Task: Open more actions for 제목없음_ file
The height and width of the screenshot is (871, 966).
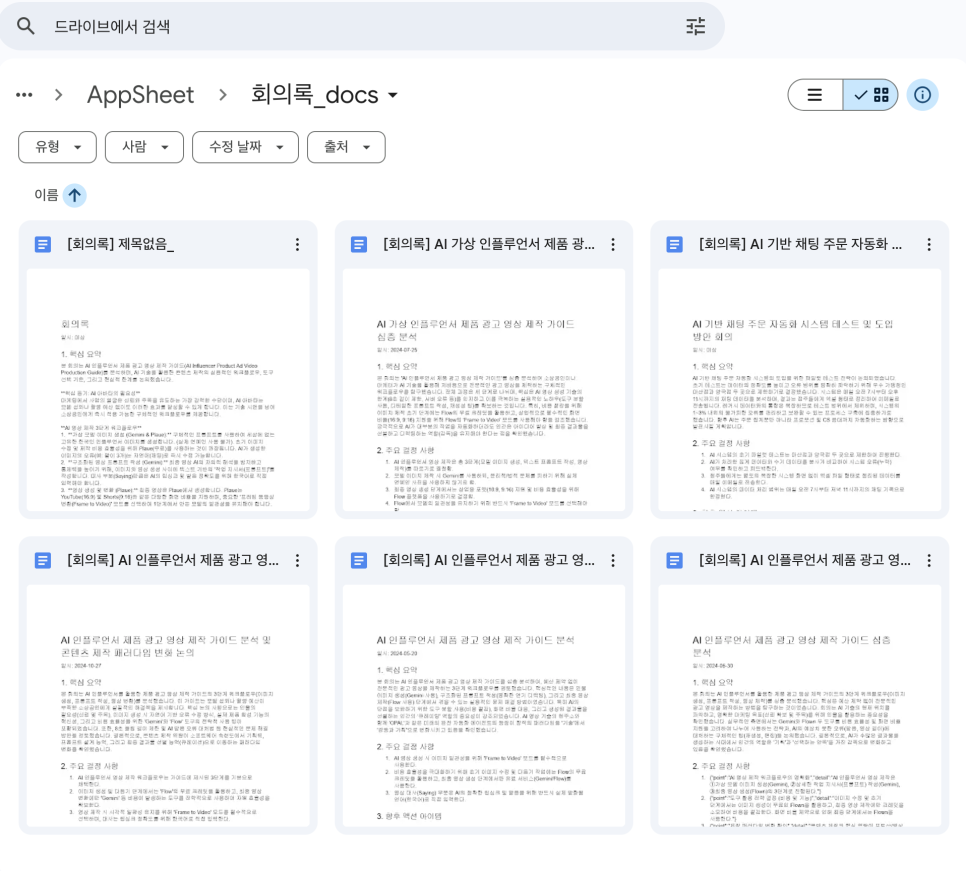Action: 298,245
